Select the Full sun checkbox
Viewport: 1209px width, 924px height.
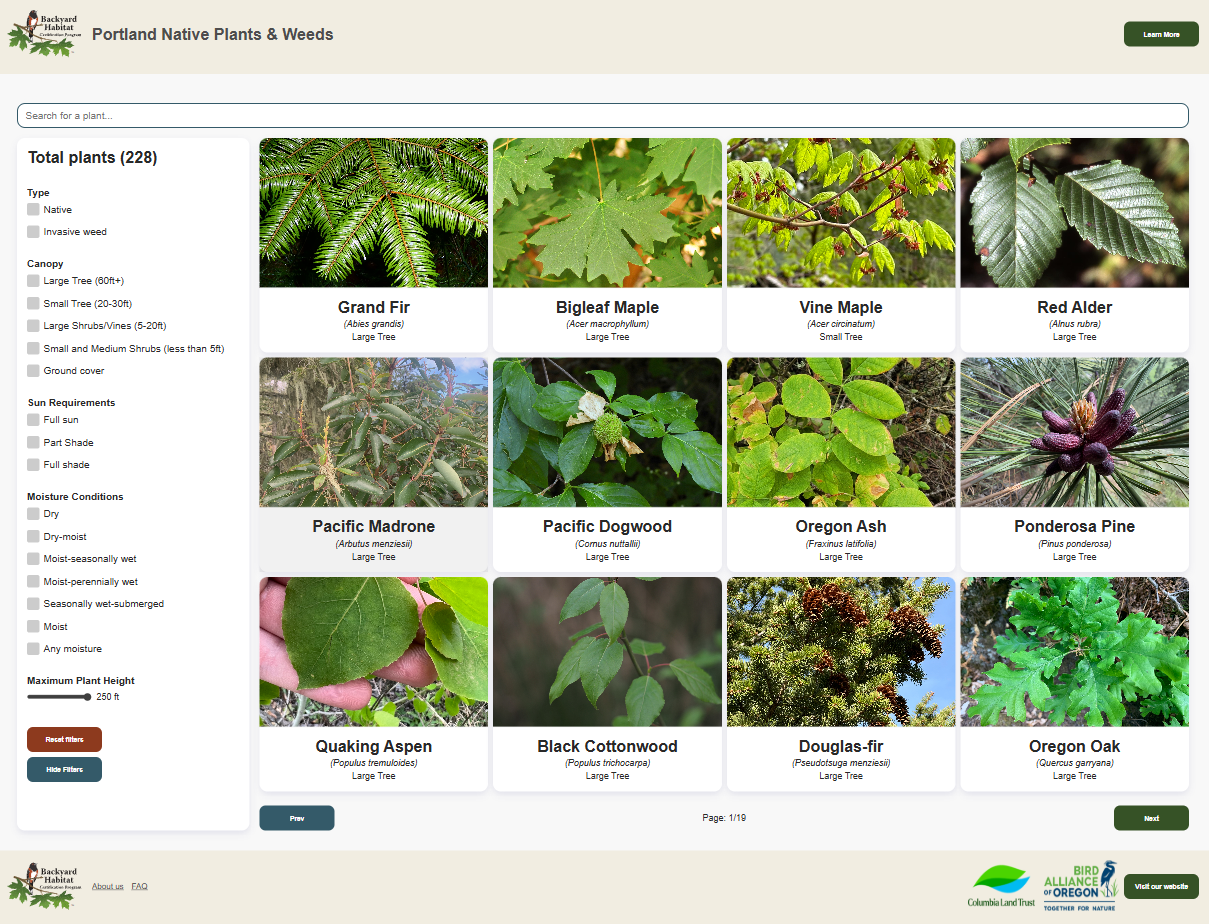(x=33, y=420)
